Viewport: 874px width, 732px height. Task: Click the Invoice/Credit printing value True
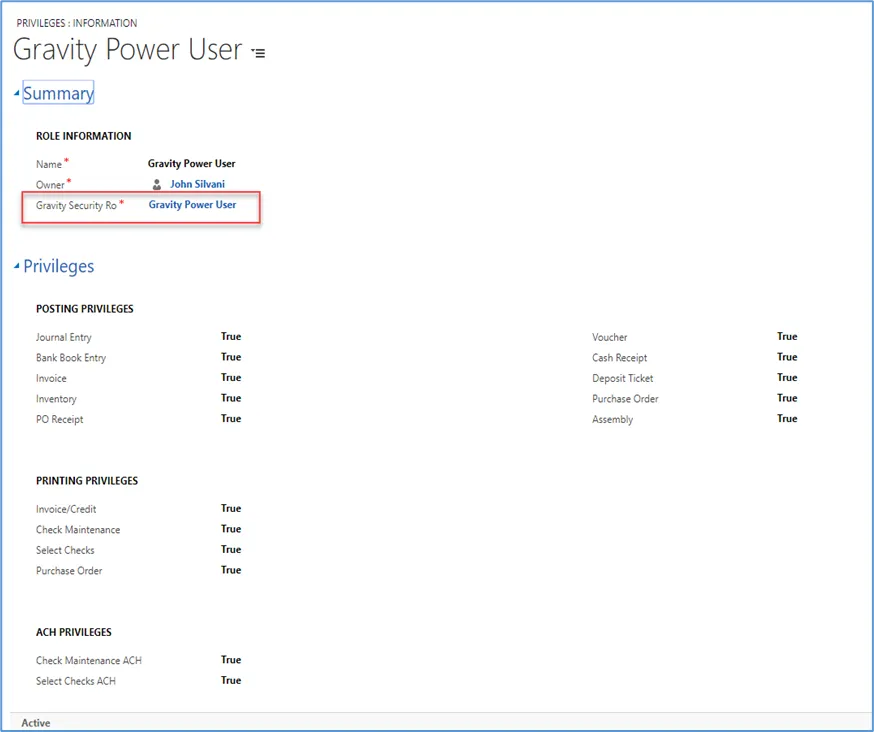click(231, 508)
